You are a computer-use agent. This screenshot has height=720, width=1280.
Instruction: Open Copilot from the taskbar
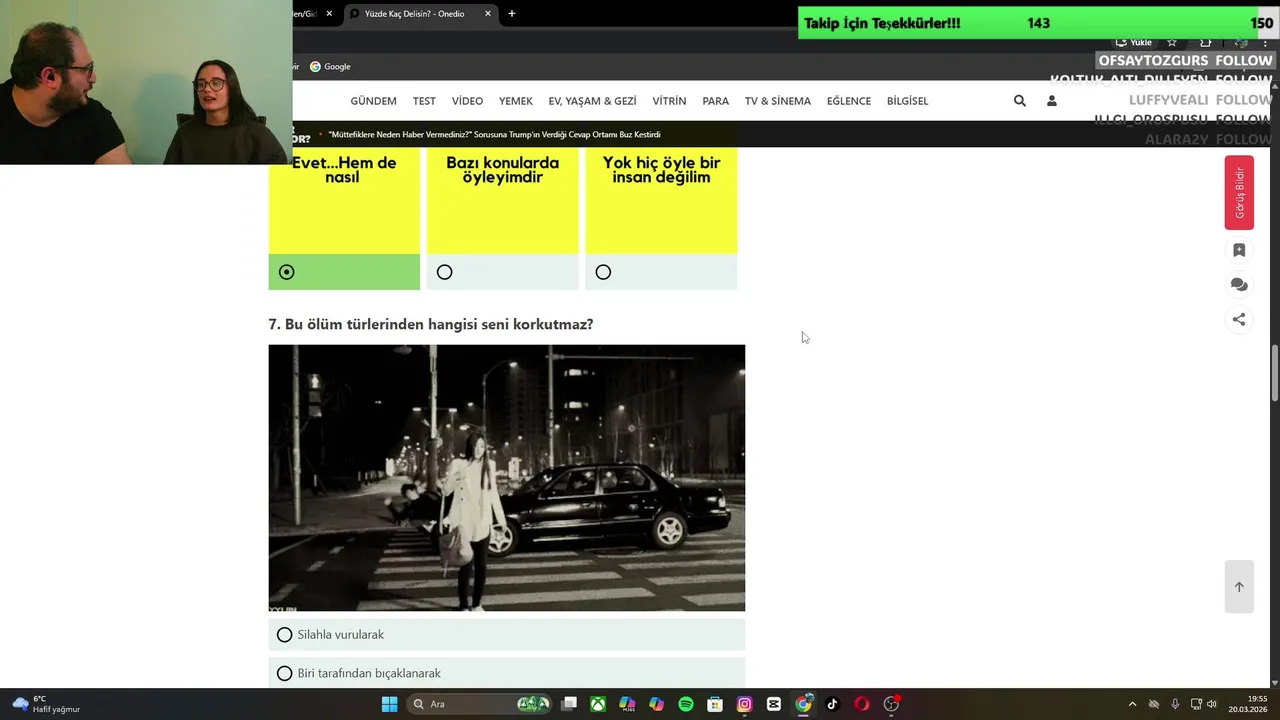(x=656, y=704)
